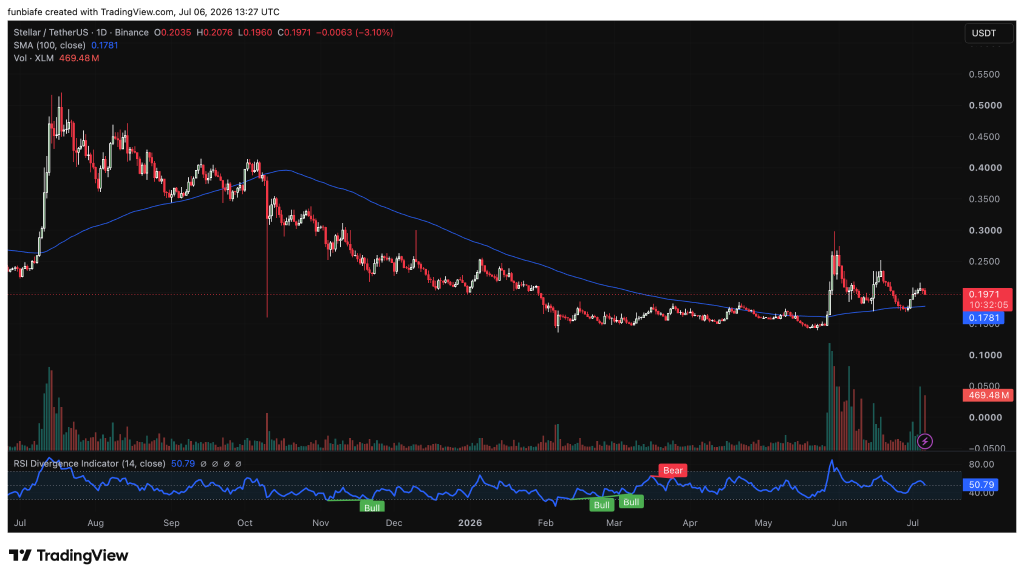Click the 0.3000 price axis label

point(985,231)
